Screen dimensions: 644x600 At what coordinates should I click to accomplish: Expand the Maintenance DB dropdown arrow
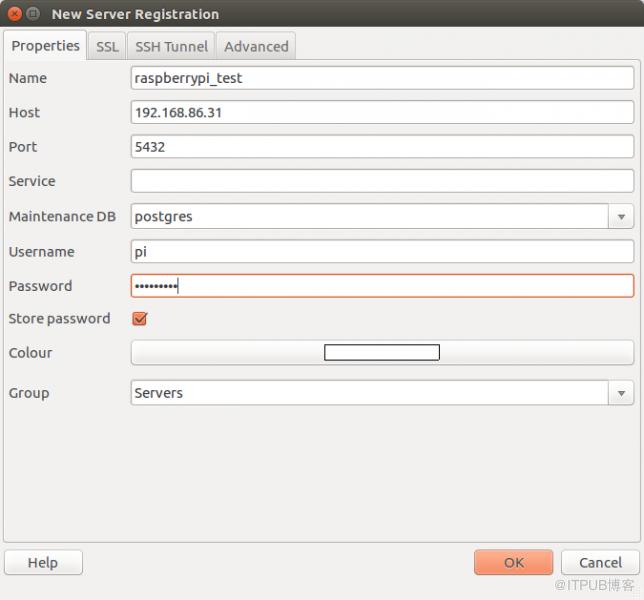[621, 216]
